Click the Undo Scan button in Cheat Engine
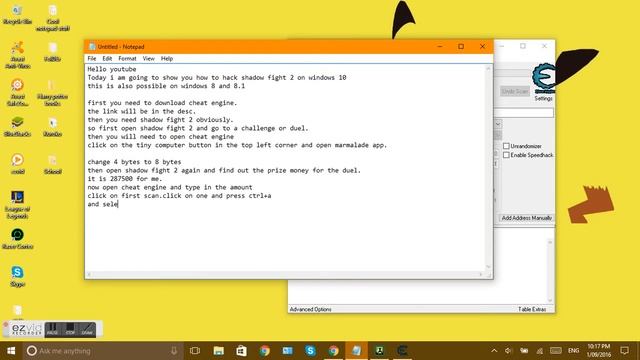Image resolution: width=640 pixels, height=360 pixels. click(x=515, y=91)
